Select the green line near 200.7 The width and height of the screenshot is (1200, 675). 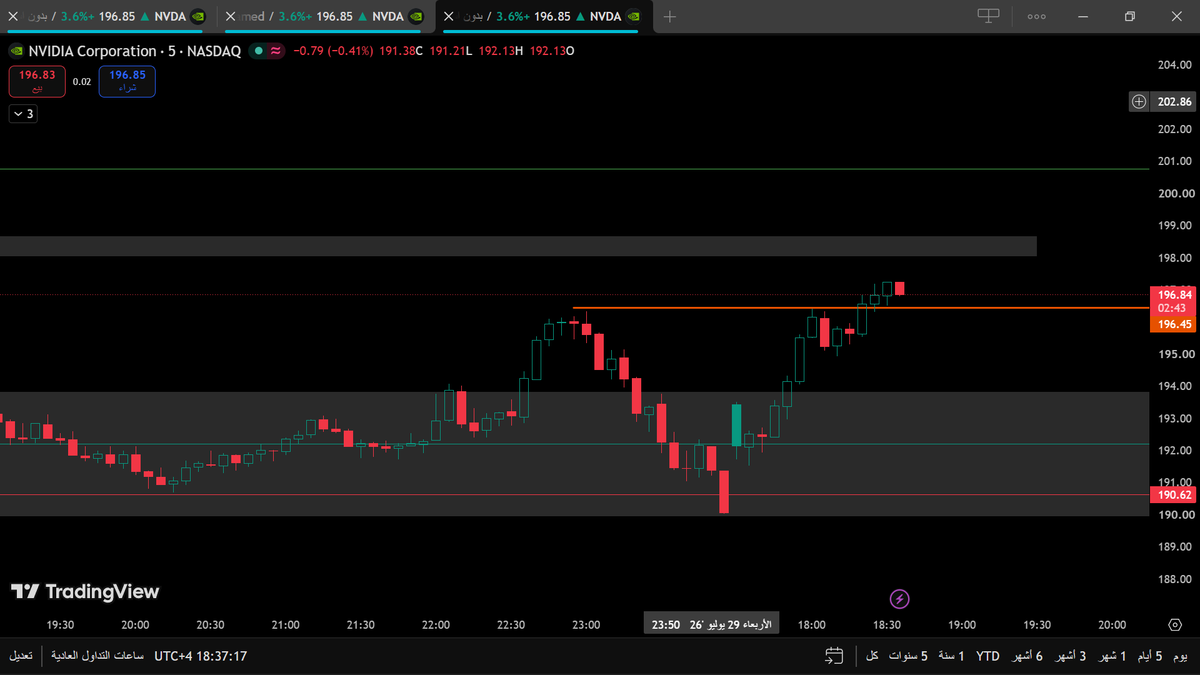pyautogui.click(x=574, y=169)
